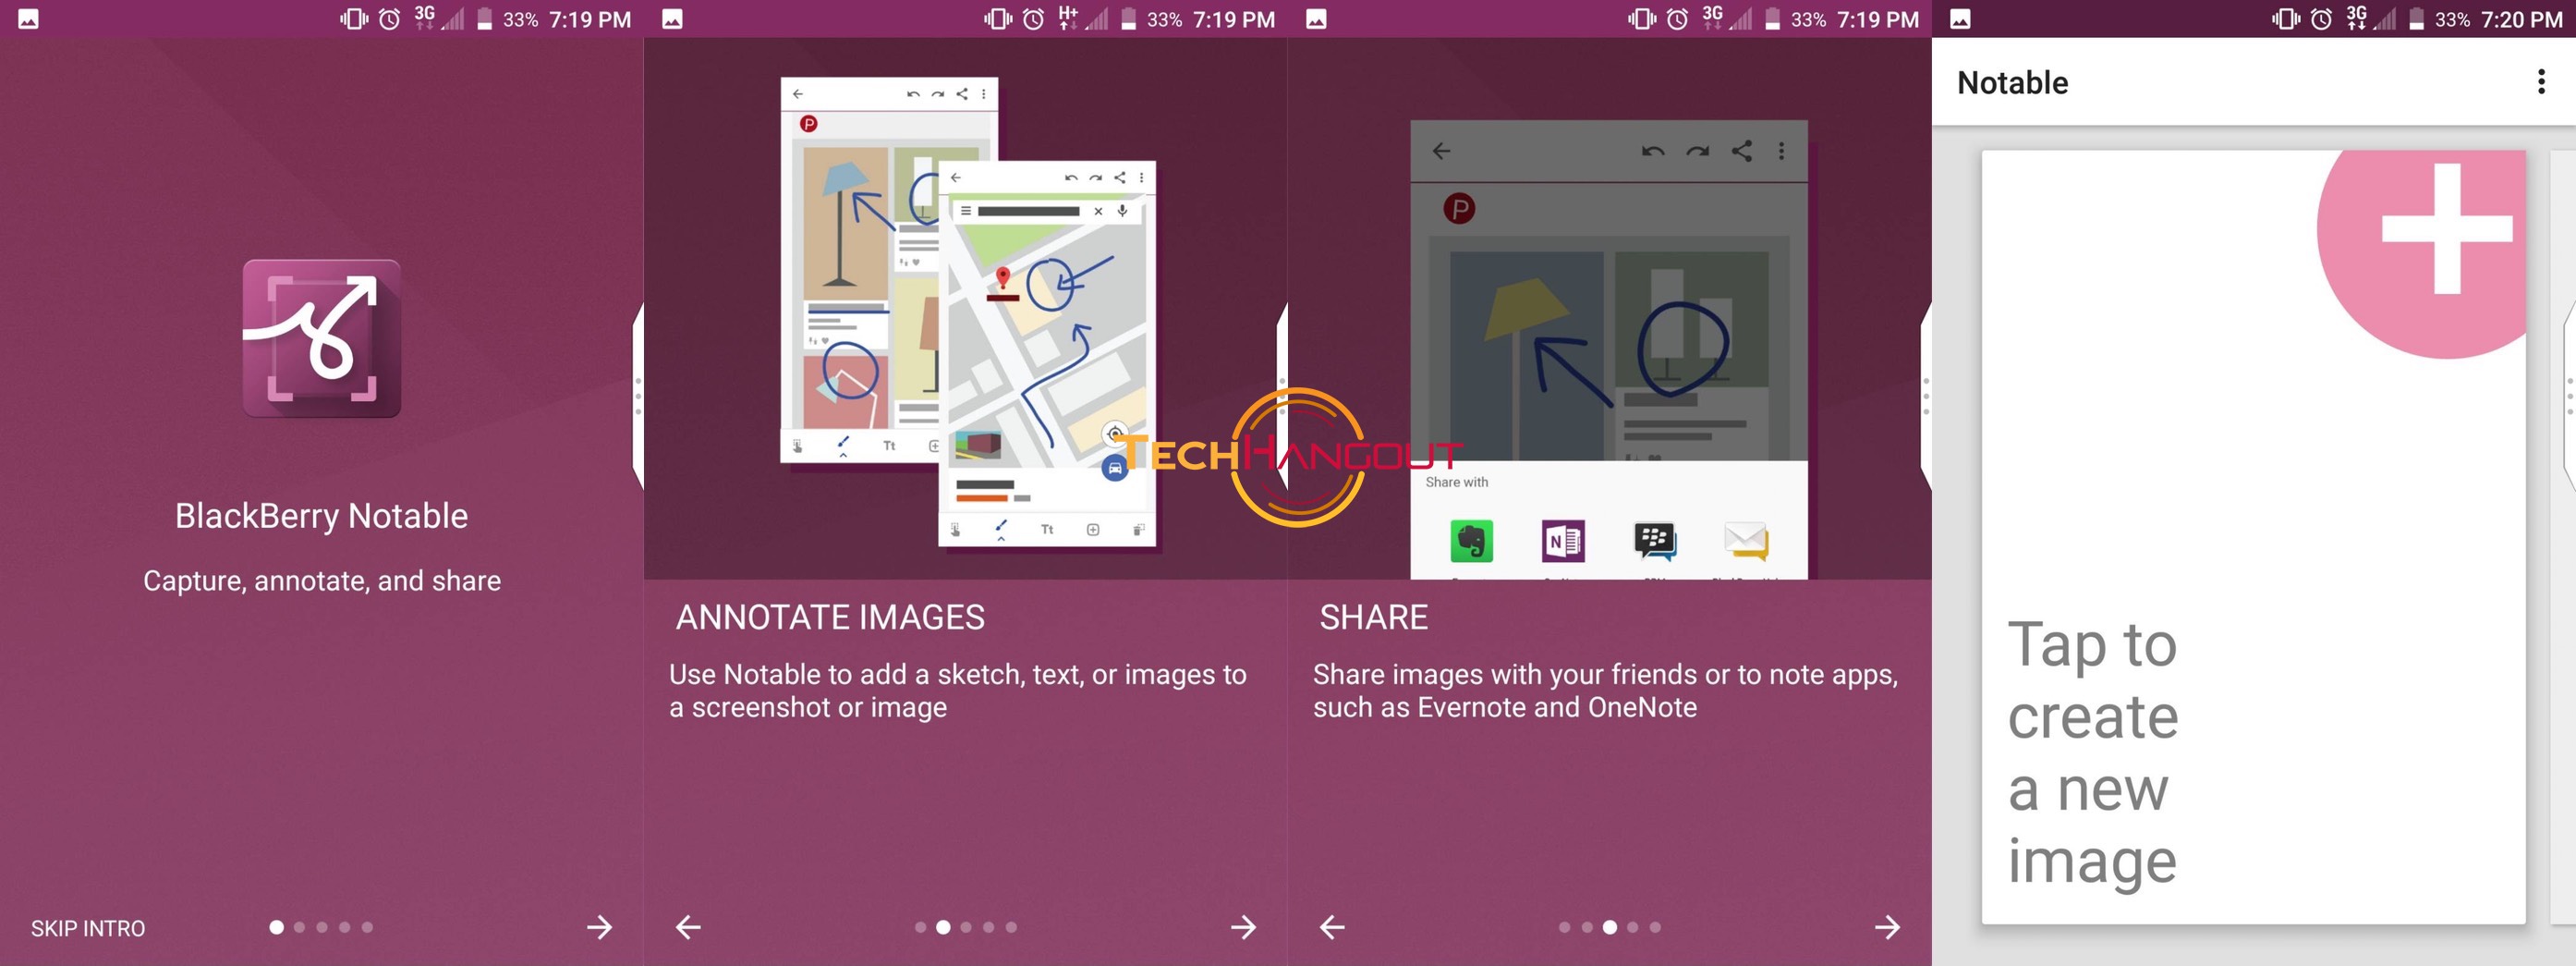Tap vibrate icon in welcome screen status bar

[354, 19]
